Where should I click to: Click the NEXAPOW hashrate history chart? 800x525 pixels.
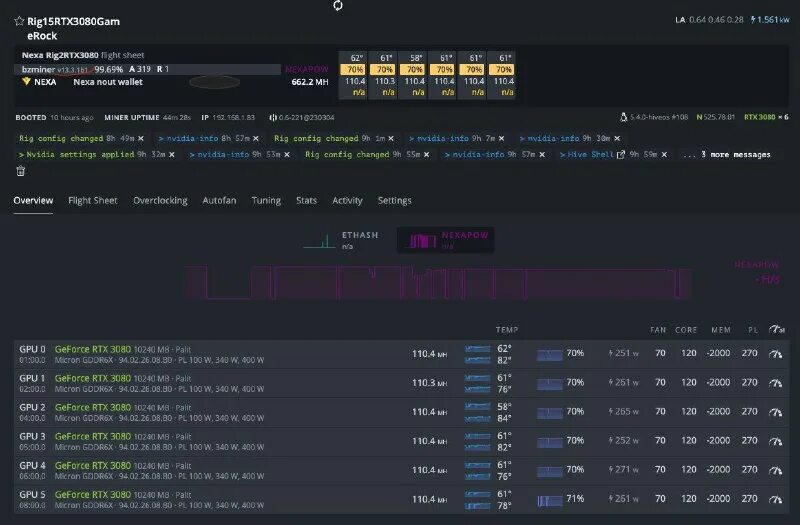pos(439,282)
